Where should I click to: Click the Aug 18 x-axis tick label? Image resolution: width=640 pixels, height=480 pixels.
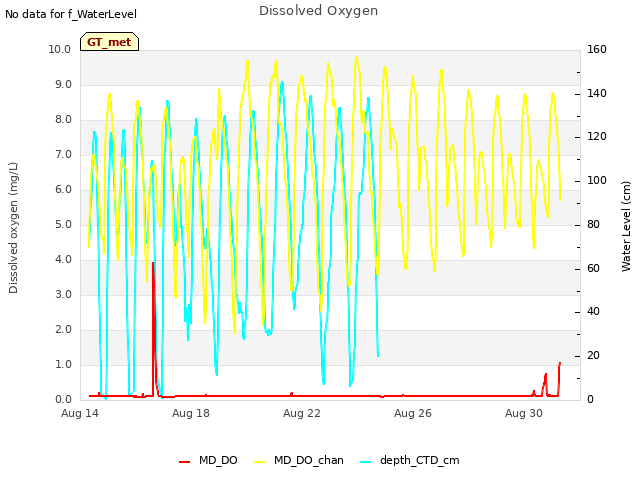click(x=191, y=413)
